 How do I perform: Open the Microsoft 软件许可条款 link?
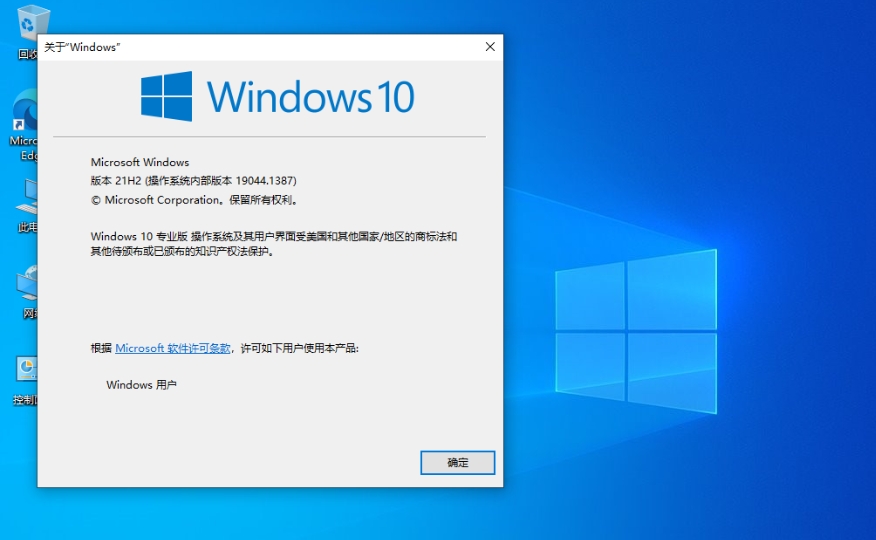tap(173, 348)
